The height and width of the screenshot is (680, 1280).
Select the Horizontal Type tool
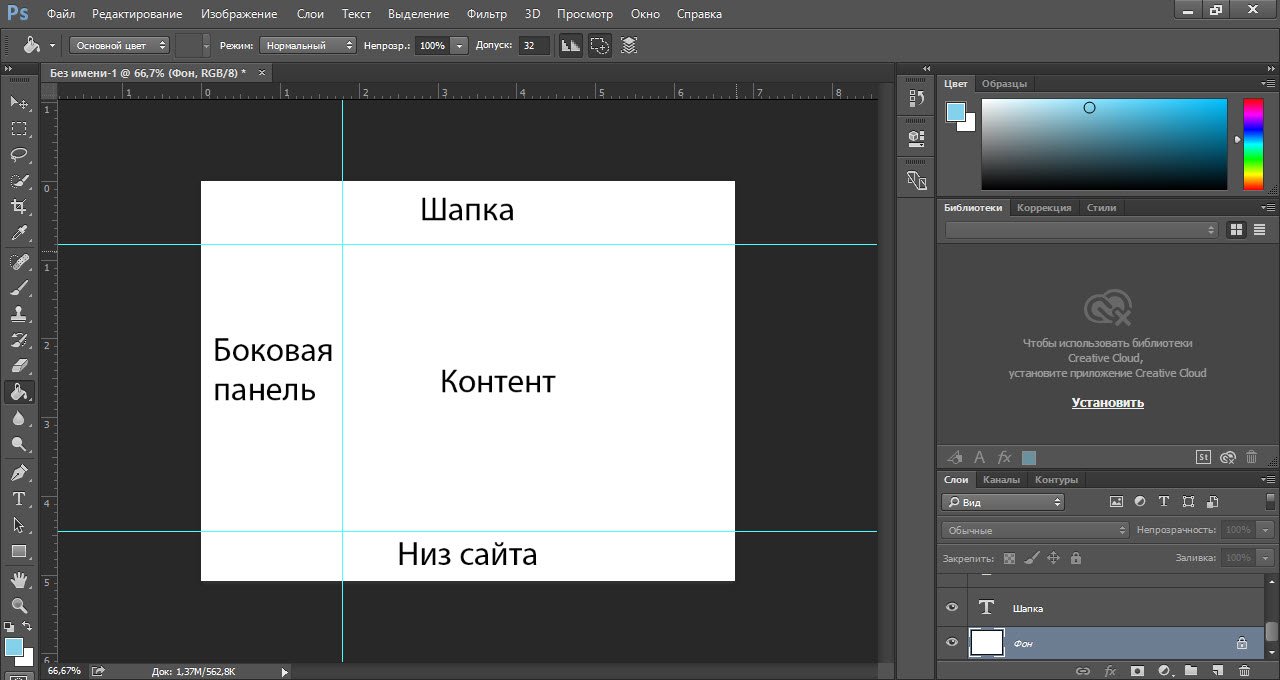(x=18, y=498)
